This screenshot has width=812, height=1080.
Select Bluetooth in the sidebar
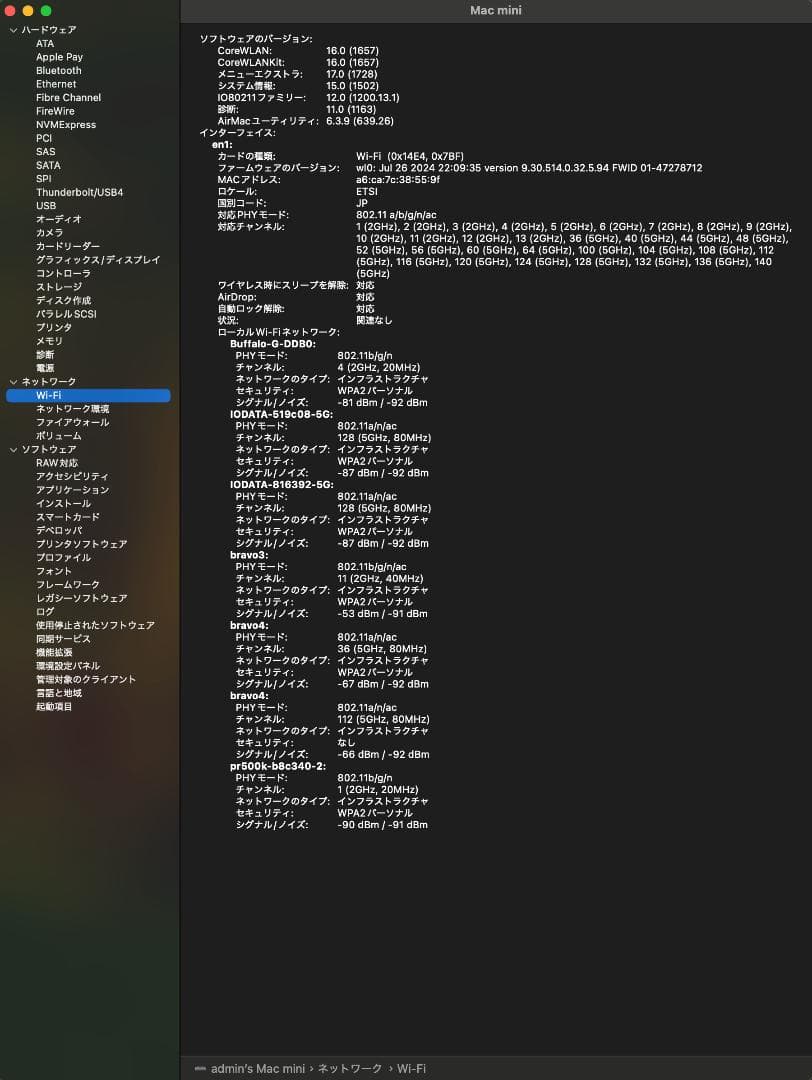[59, 71]
